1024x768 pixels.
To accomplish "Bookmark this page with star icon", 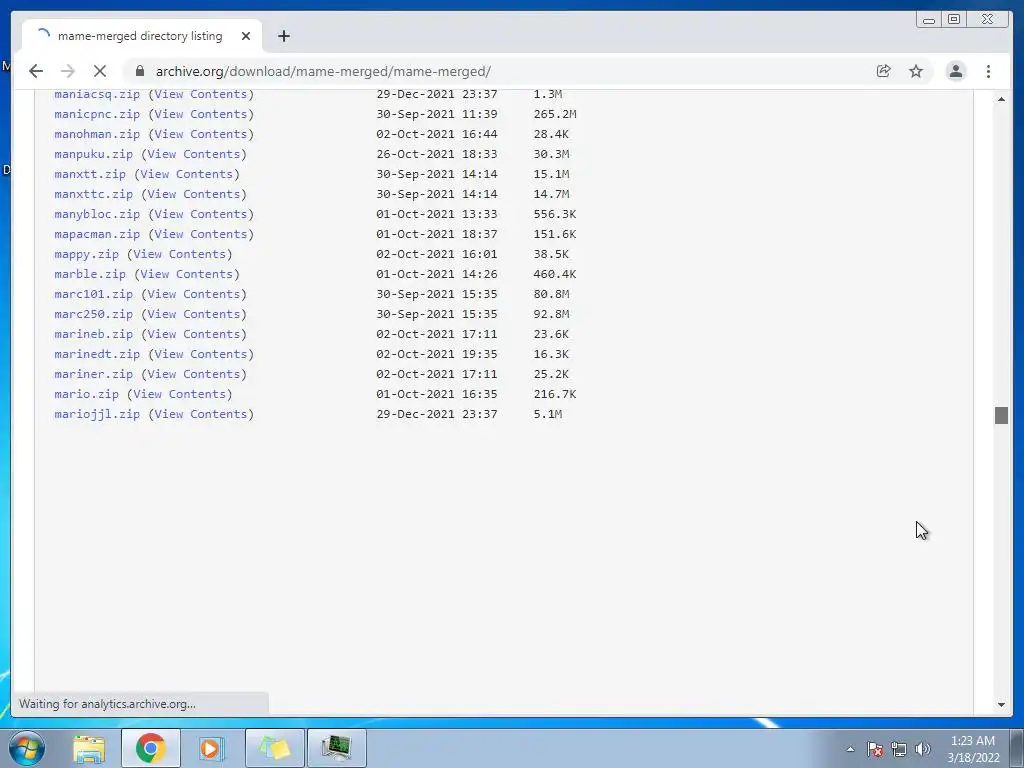I will pos(916,71).
